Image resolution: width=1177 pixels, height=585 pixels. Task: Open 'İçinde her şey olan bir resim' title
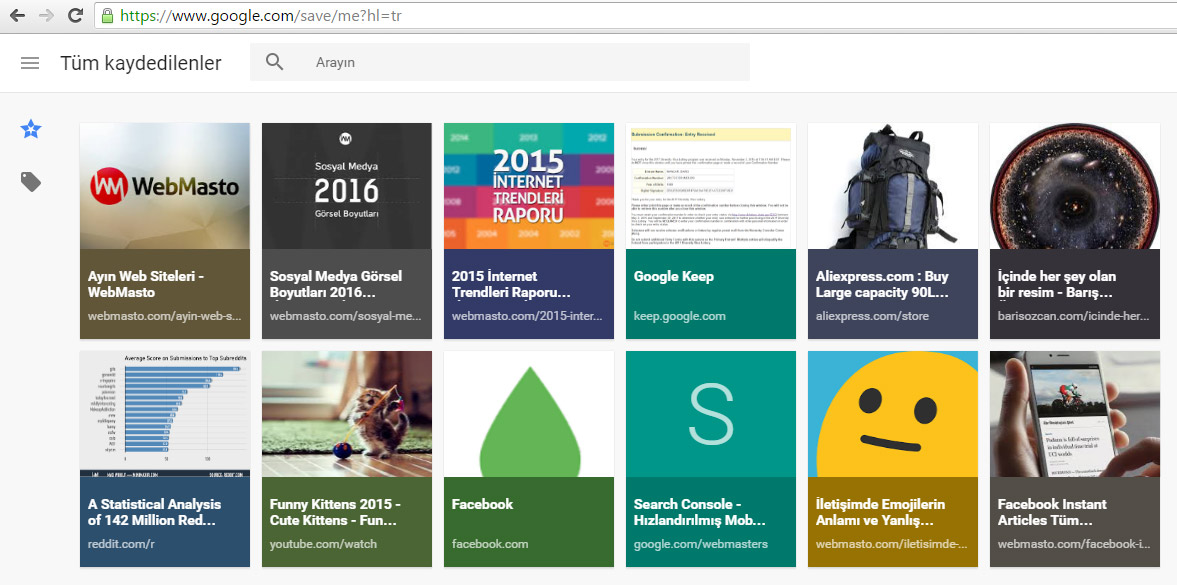[1057, 284]
